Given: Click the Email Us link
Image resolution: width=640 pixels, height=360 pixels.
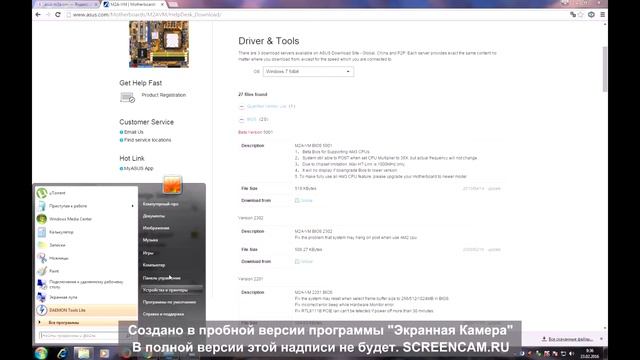Looking at the screenshot, I should click(x=133, y=132).
